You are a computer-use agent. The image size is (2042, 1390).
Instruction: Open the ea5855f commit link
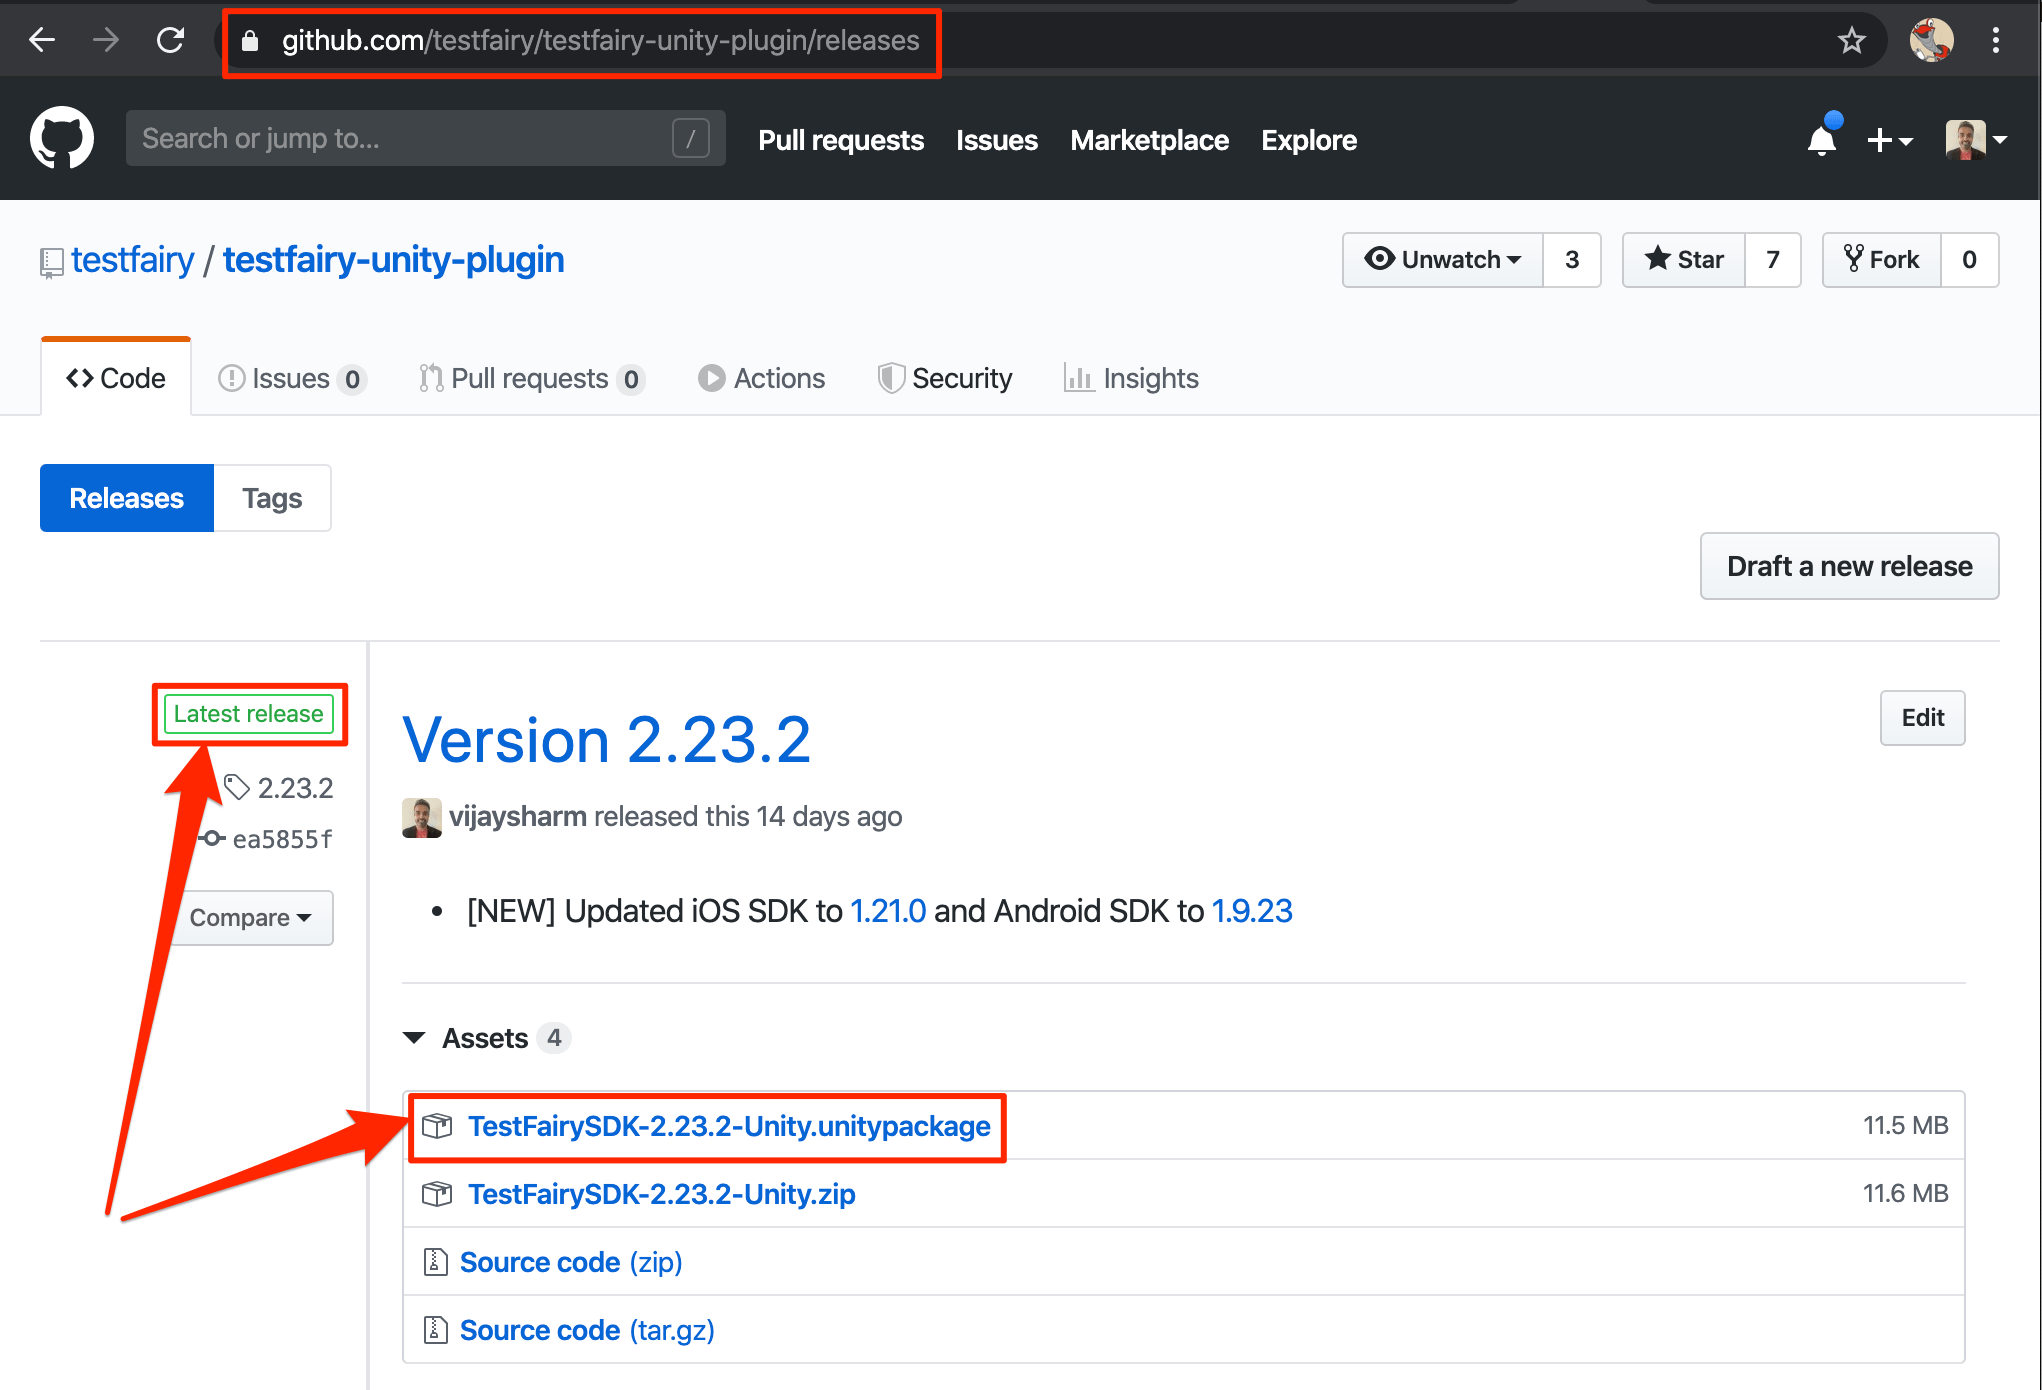click(x=281, y=839)
